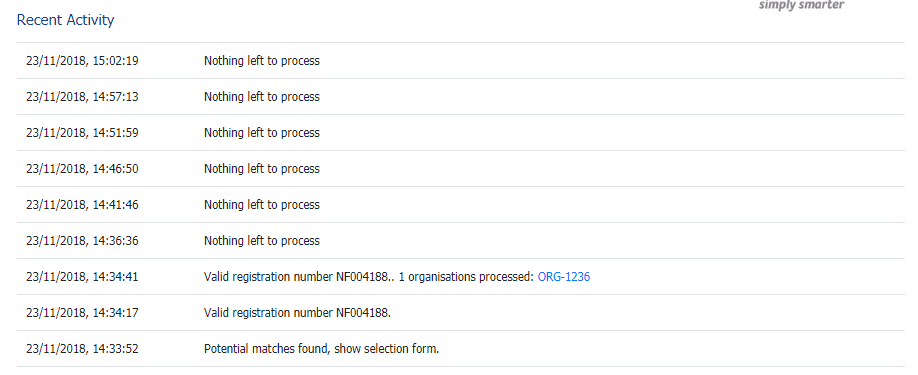The image size is (918, 375).
Task: Click the 'simply smarter' logo tagline
Action: pos(801,5)
